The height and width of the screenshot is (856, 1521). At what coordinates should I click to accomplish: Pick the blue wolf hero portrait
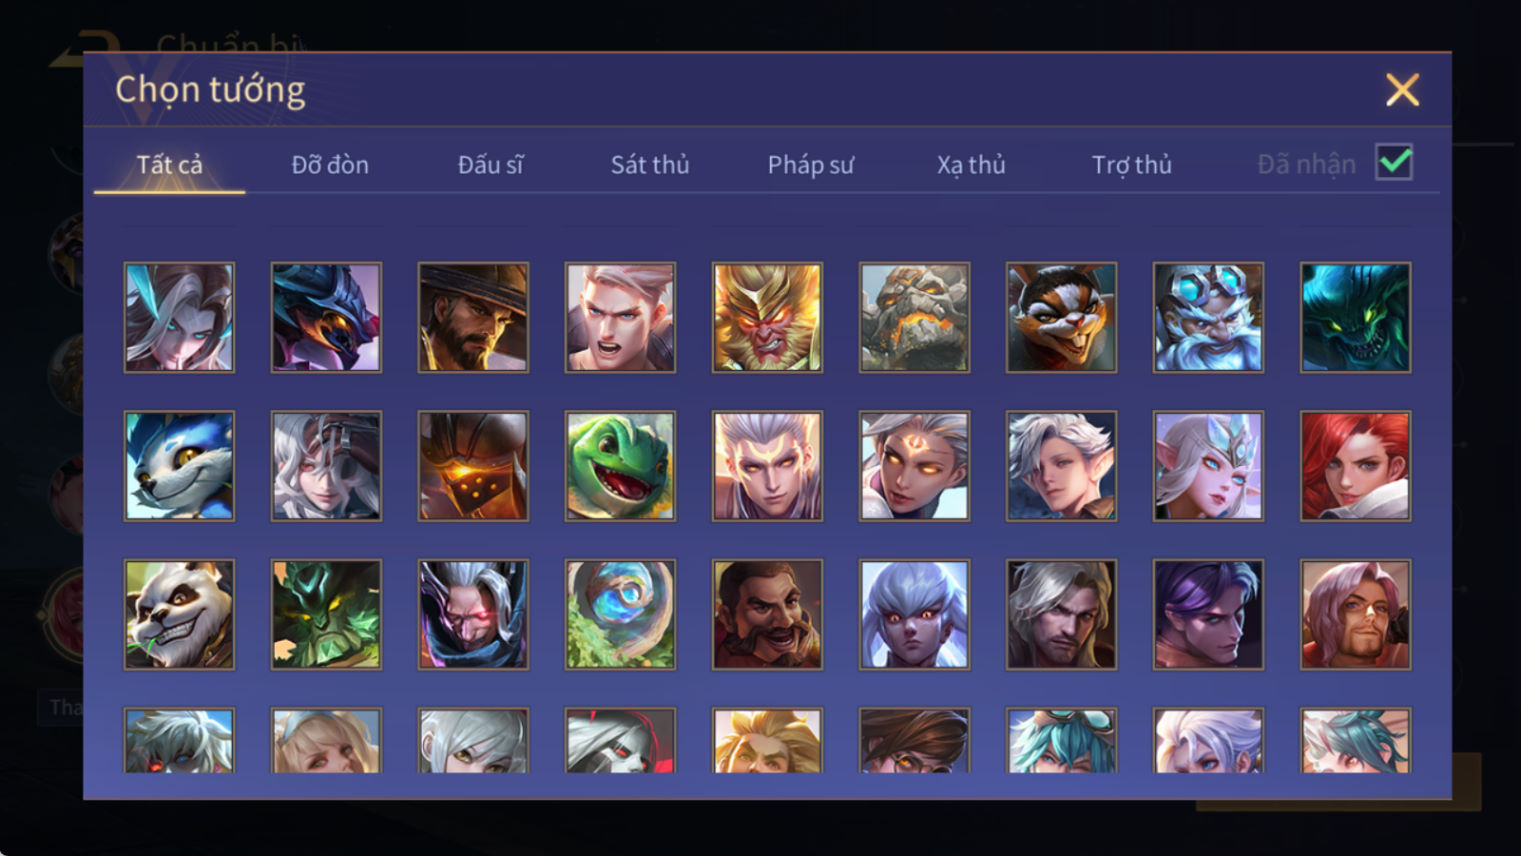click(179, 466)
